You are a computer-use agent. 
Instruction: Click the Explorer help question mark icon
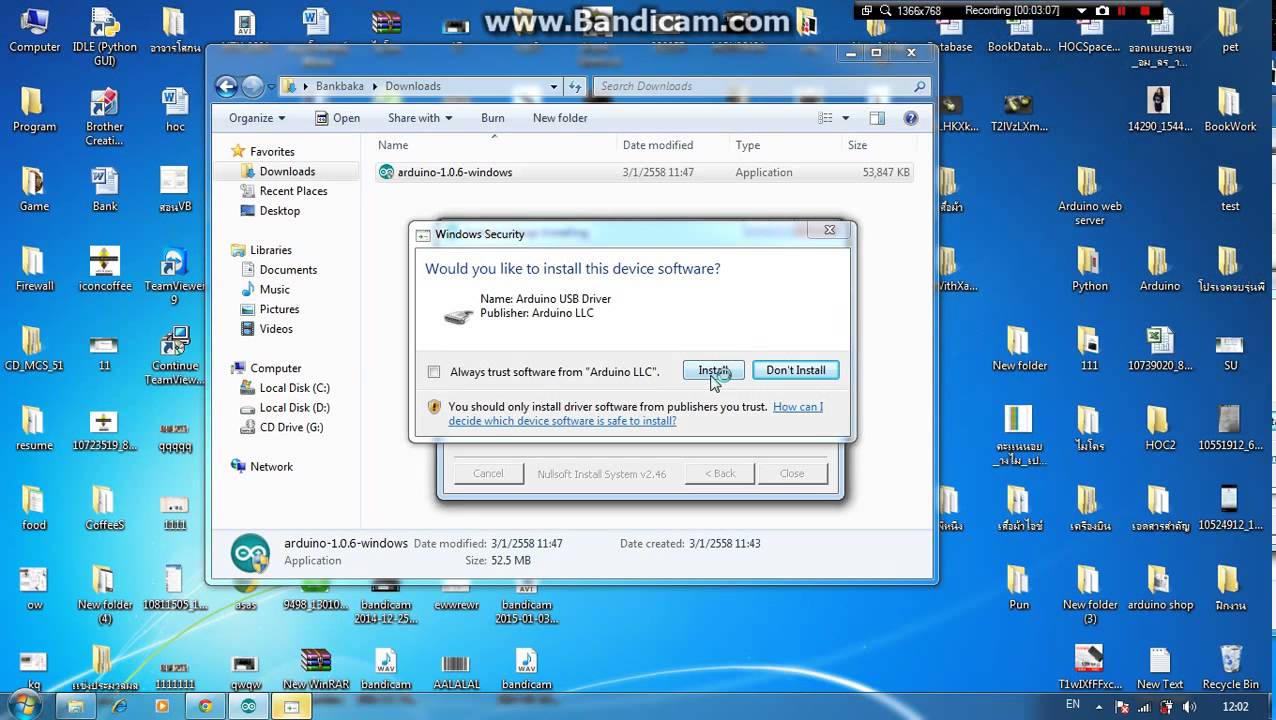[911, 118]
